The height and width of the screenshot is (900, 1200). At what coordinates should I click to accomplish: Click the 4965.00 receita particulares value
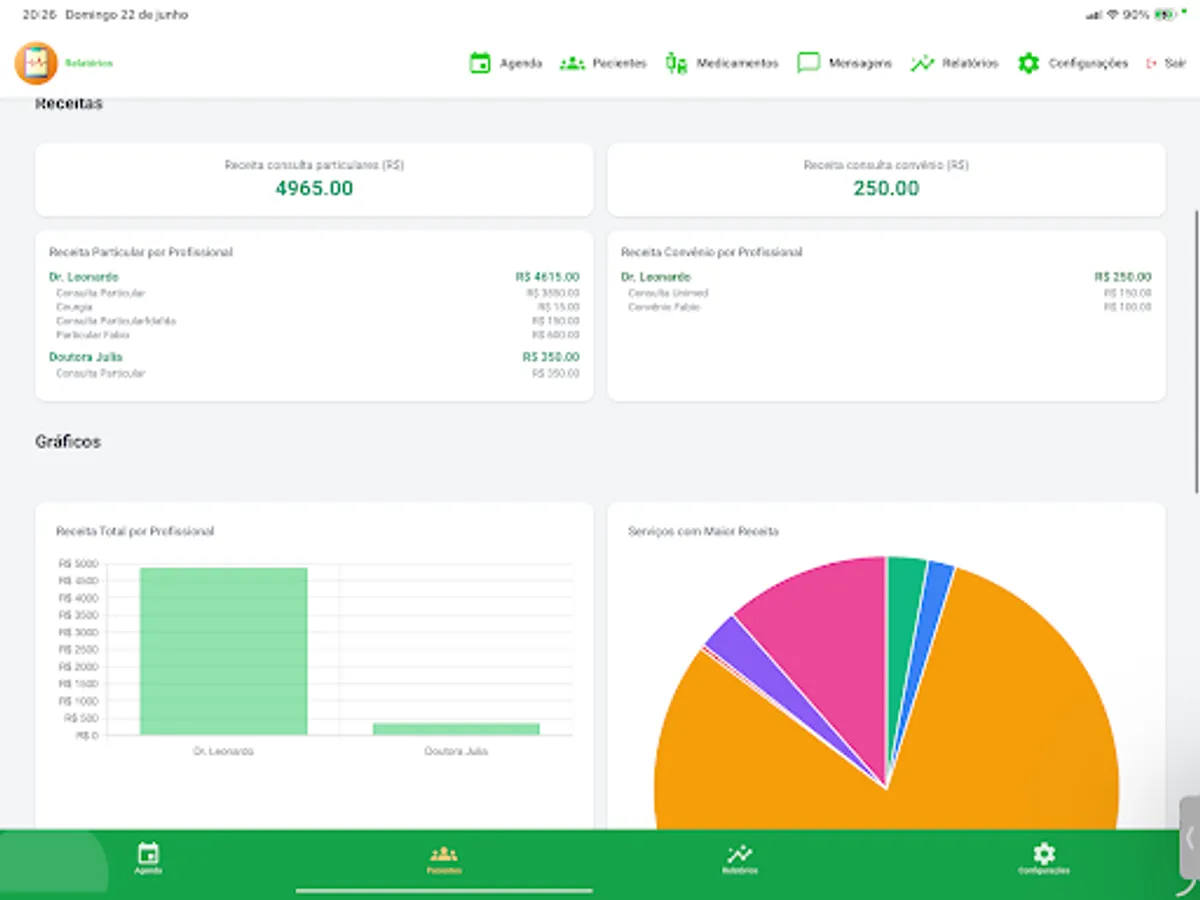pos(314,188)
